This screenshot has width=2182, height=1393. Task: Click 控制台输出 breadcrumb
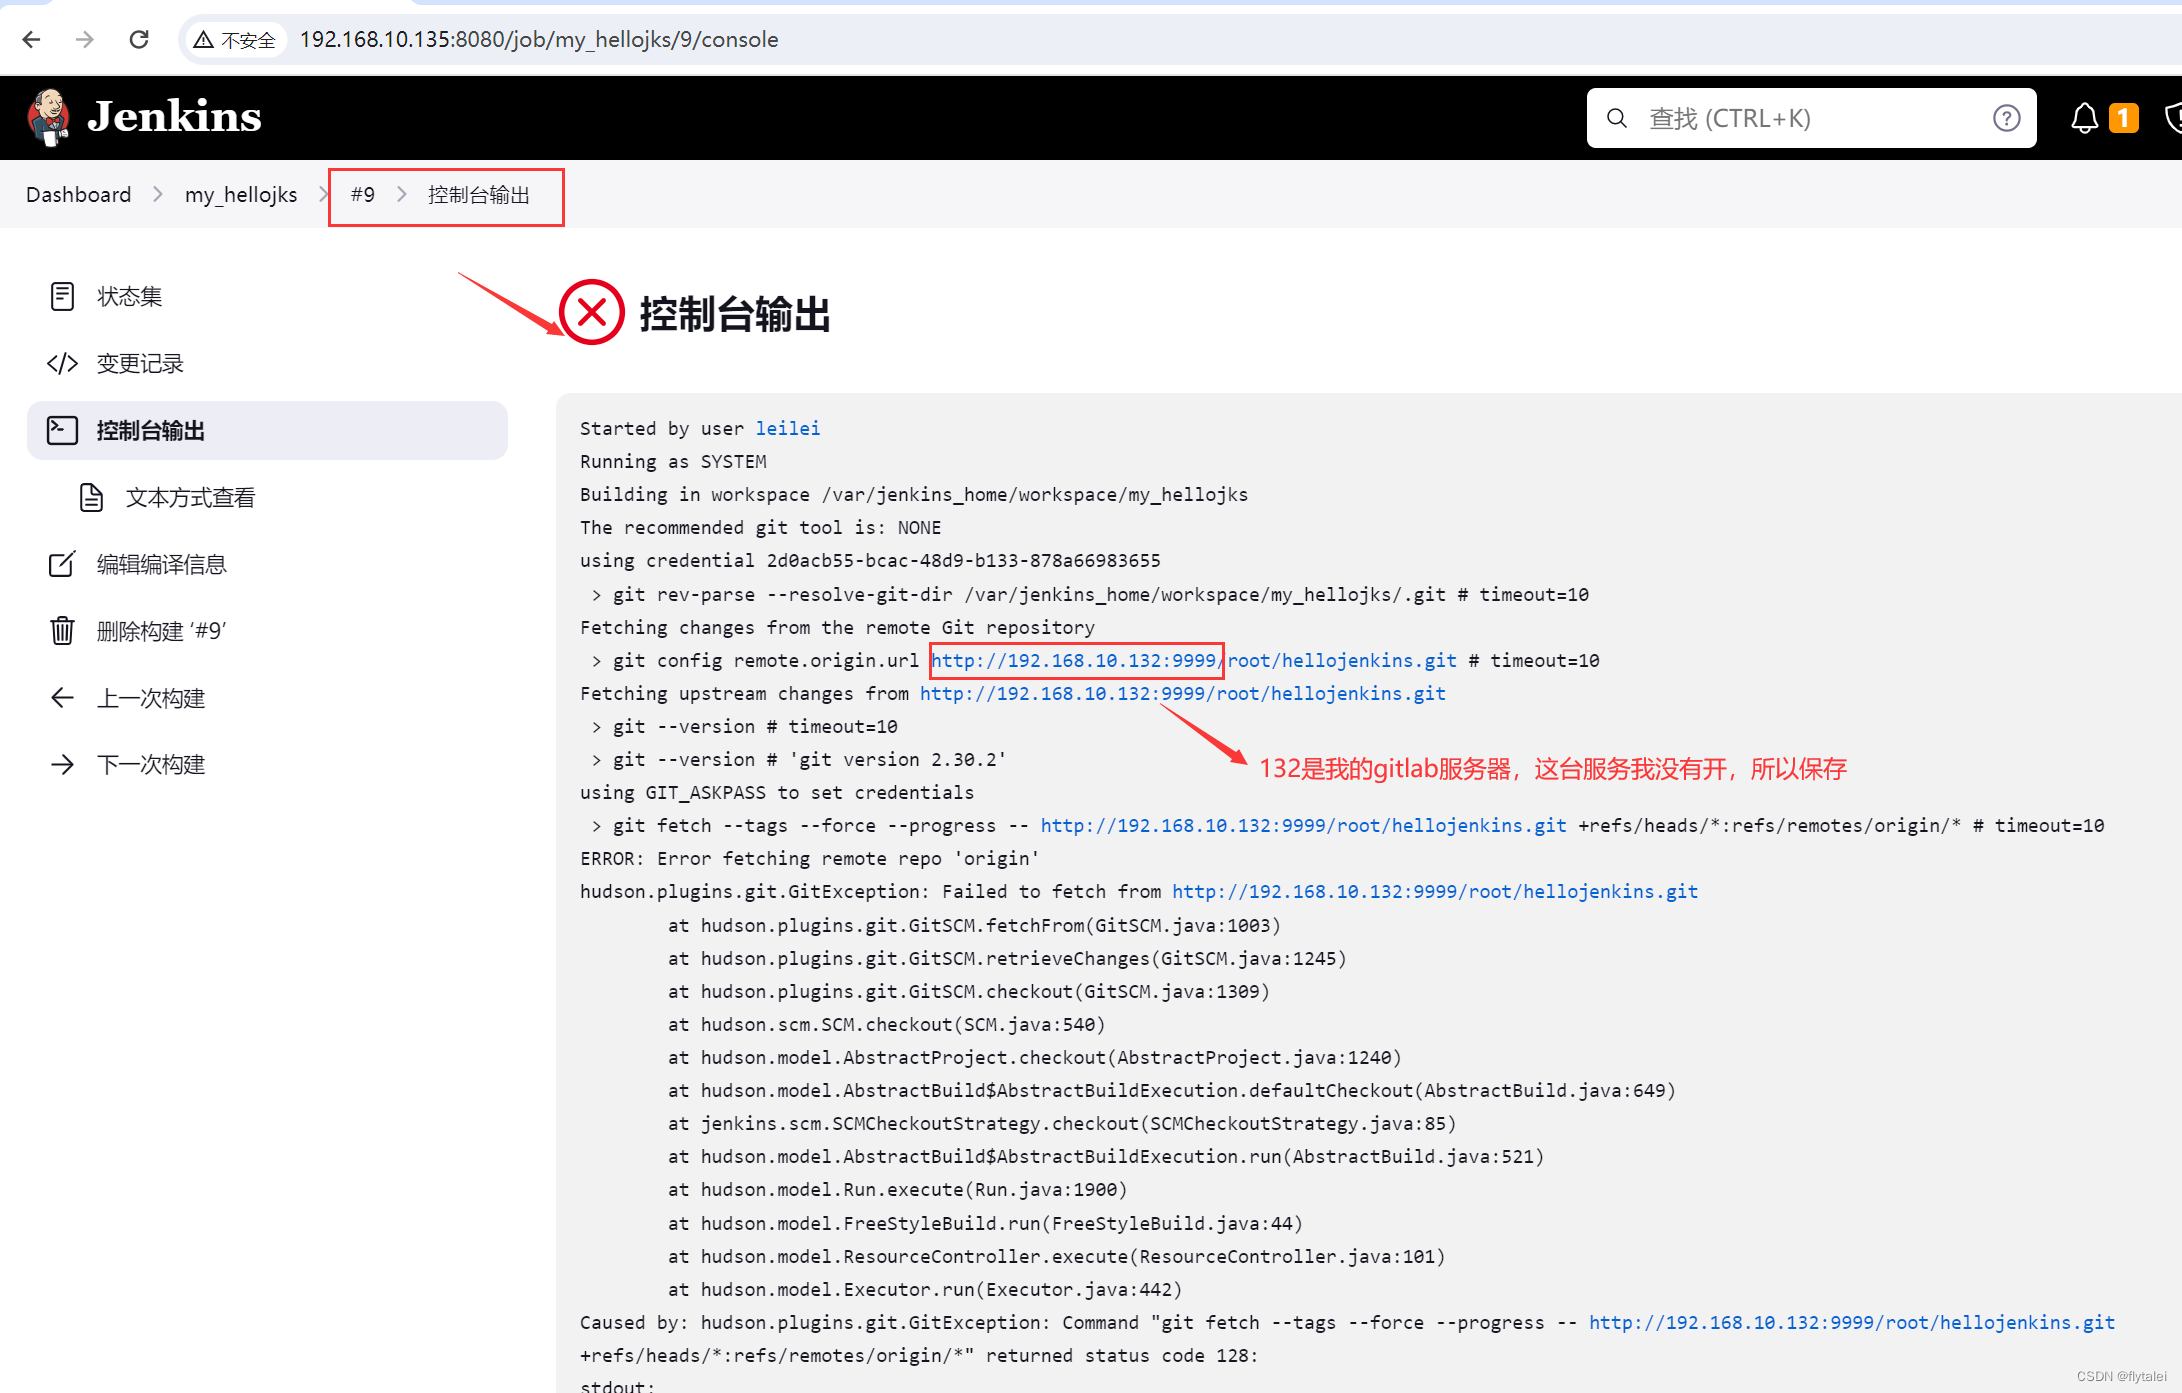click(x=479, y=195)
